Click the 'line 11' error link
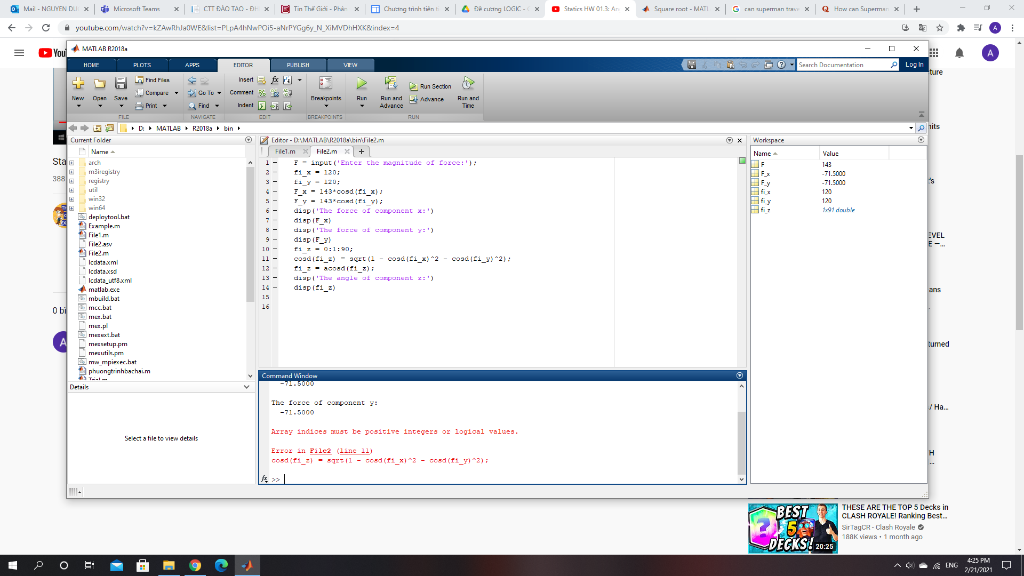 coord(356,451)
